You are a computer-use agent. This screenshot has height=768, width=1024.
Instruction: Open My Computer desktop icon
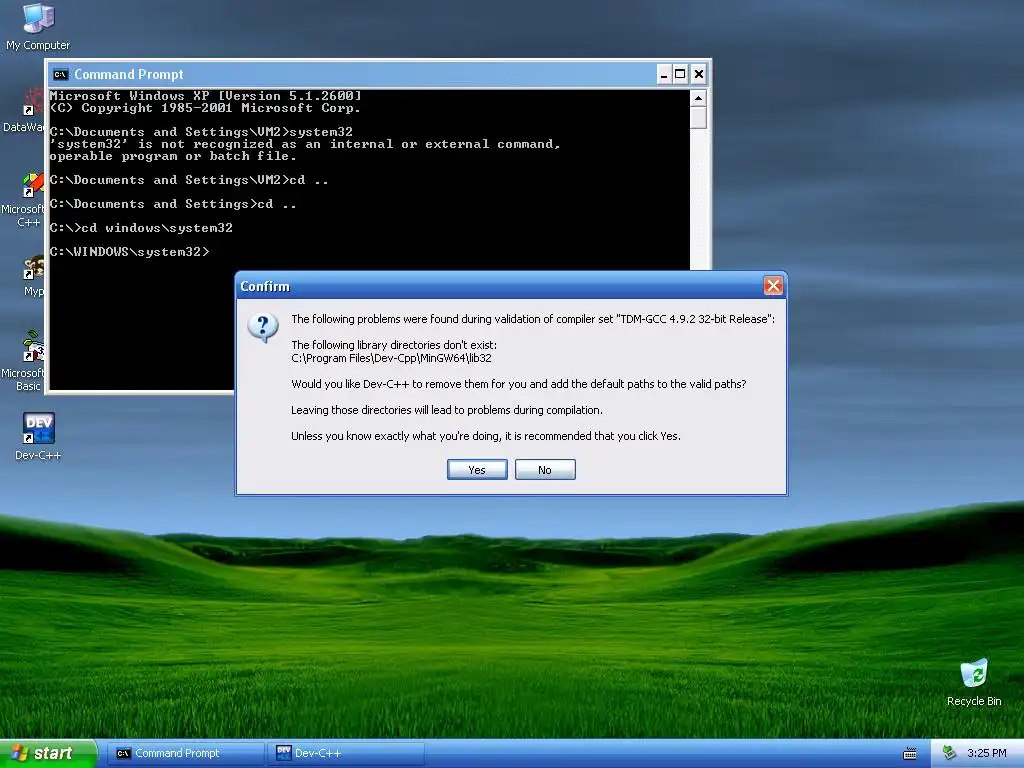point(38,26)
